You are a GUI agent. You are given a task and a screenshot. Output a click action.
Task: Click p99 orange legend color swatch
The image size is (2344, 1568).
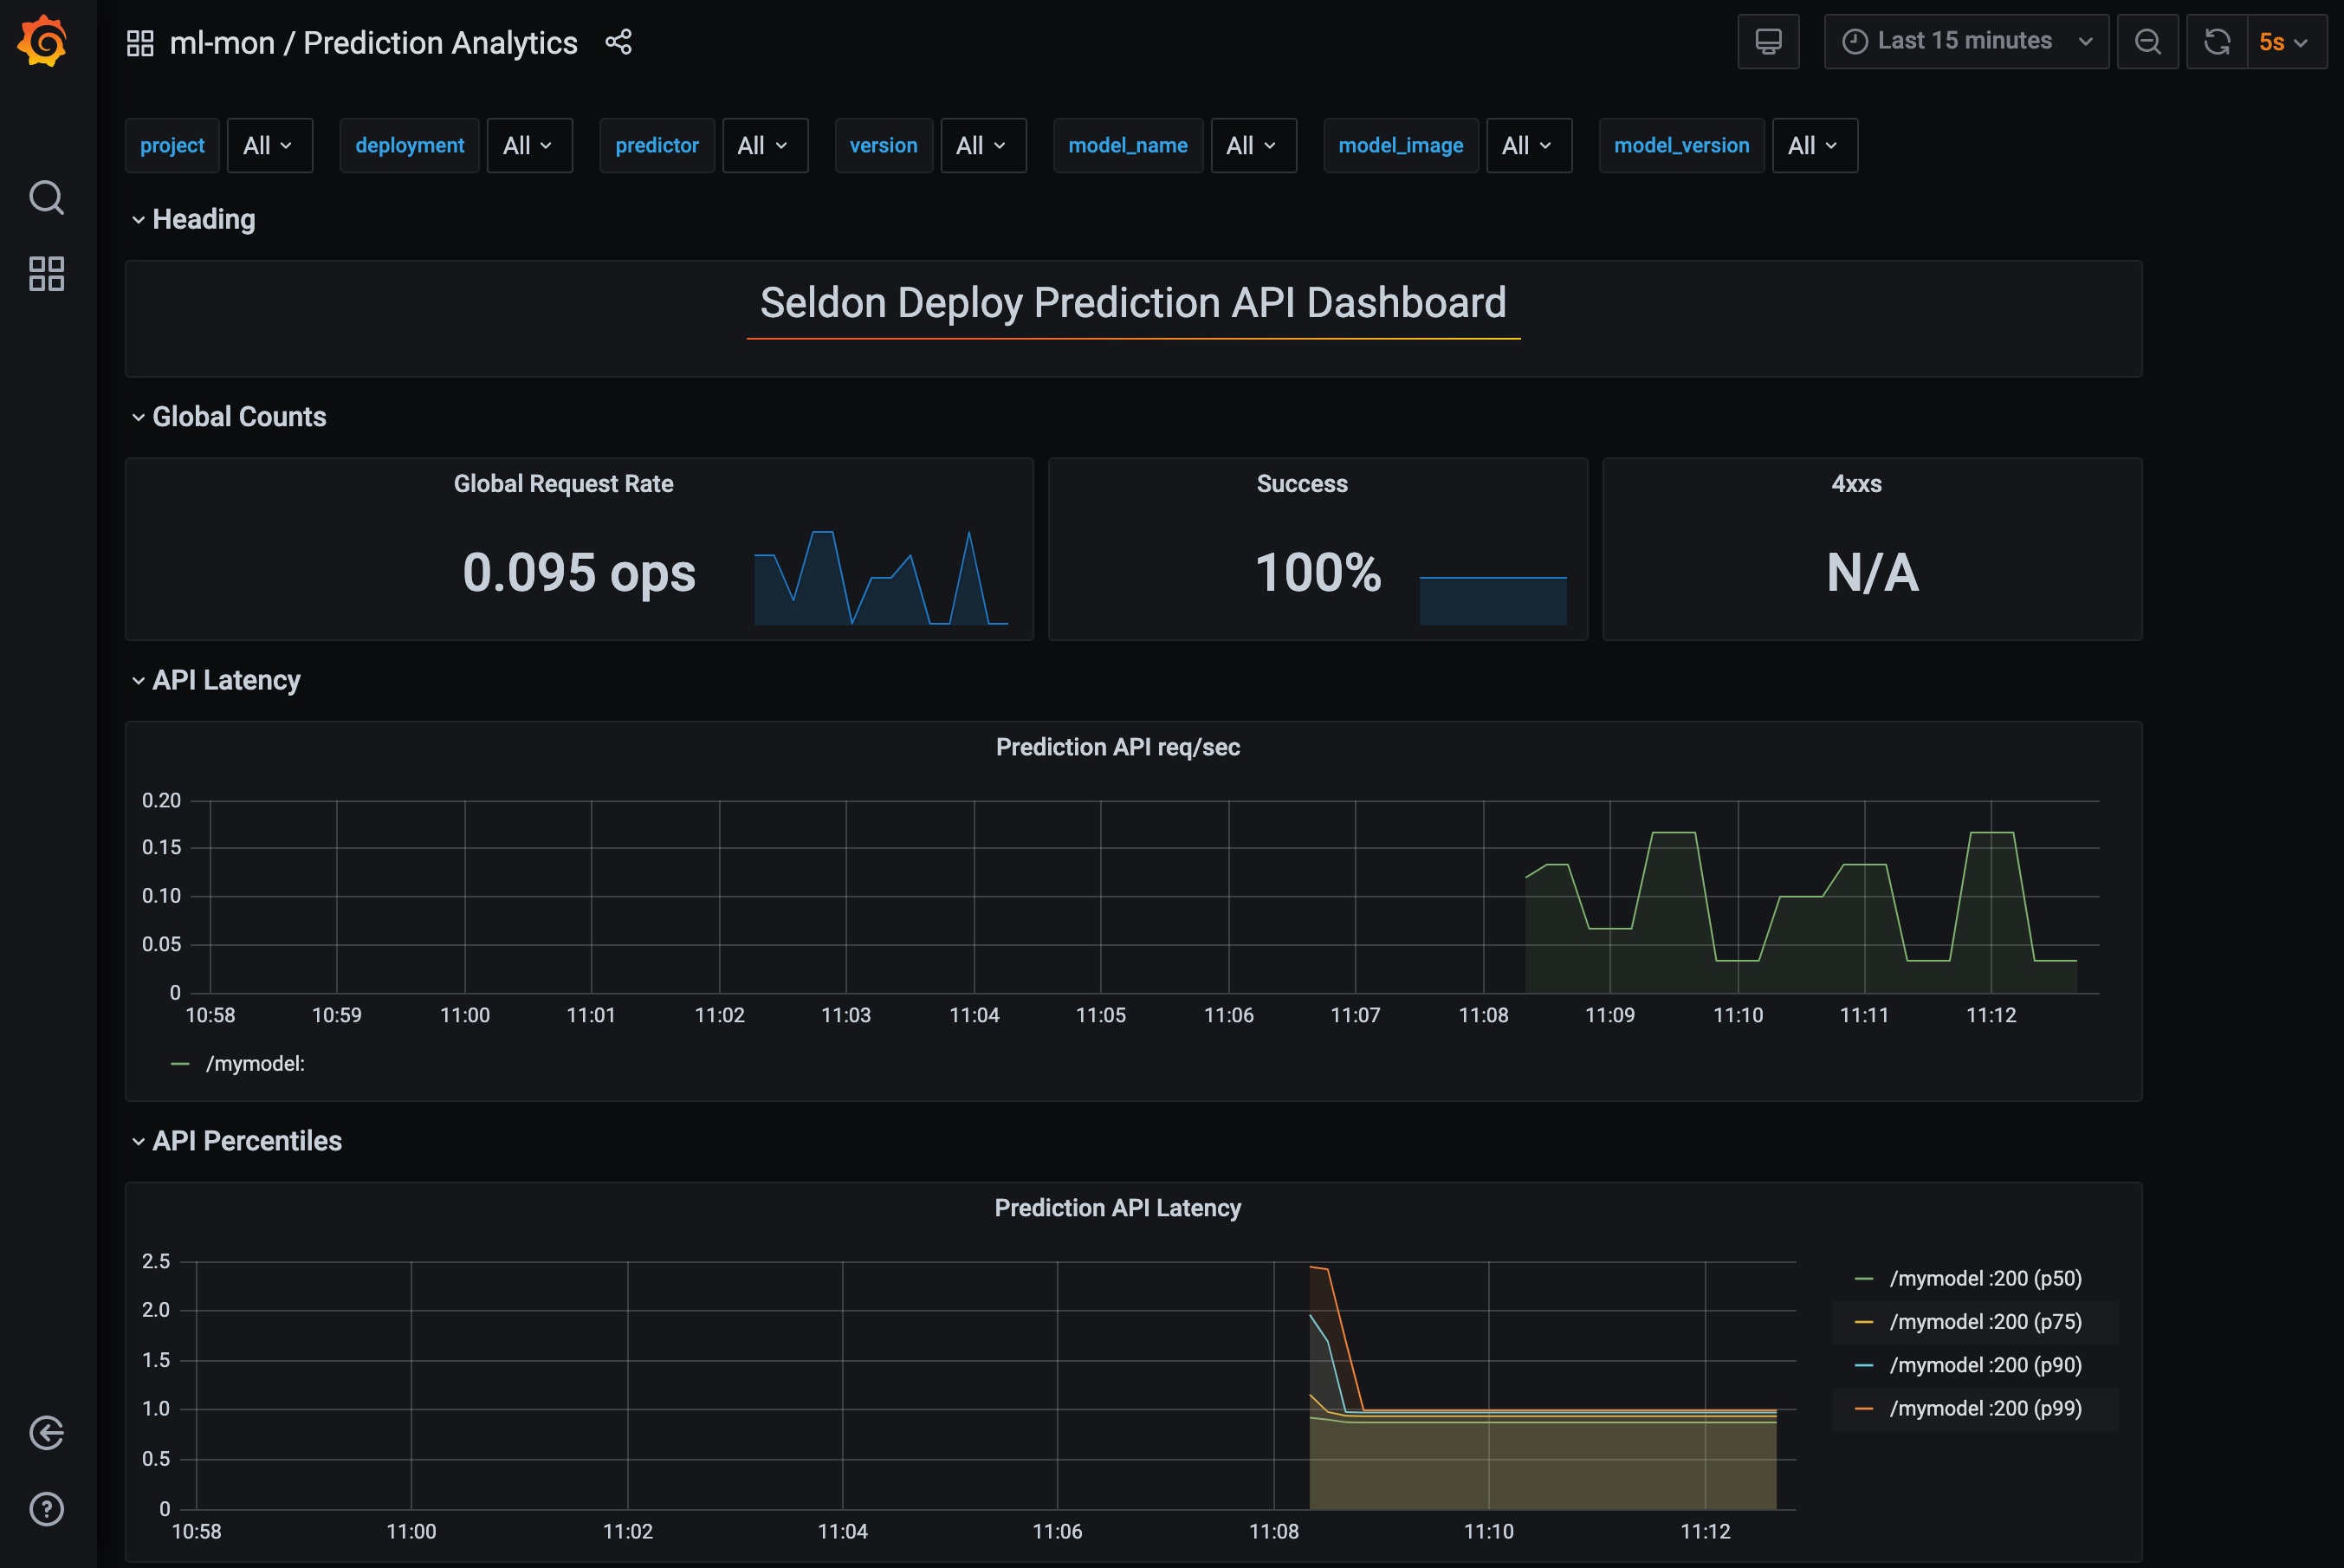click(1864, 1409)
